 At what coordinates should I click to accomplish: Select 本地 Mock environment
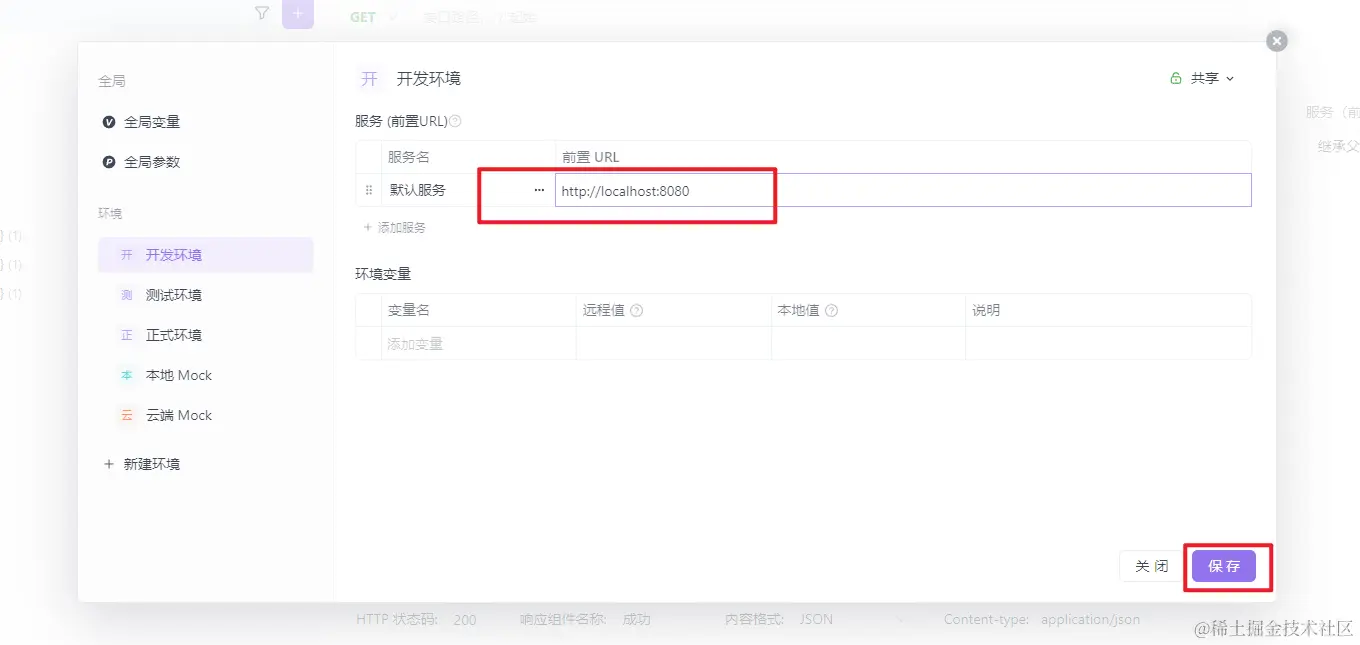point(205,375)
